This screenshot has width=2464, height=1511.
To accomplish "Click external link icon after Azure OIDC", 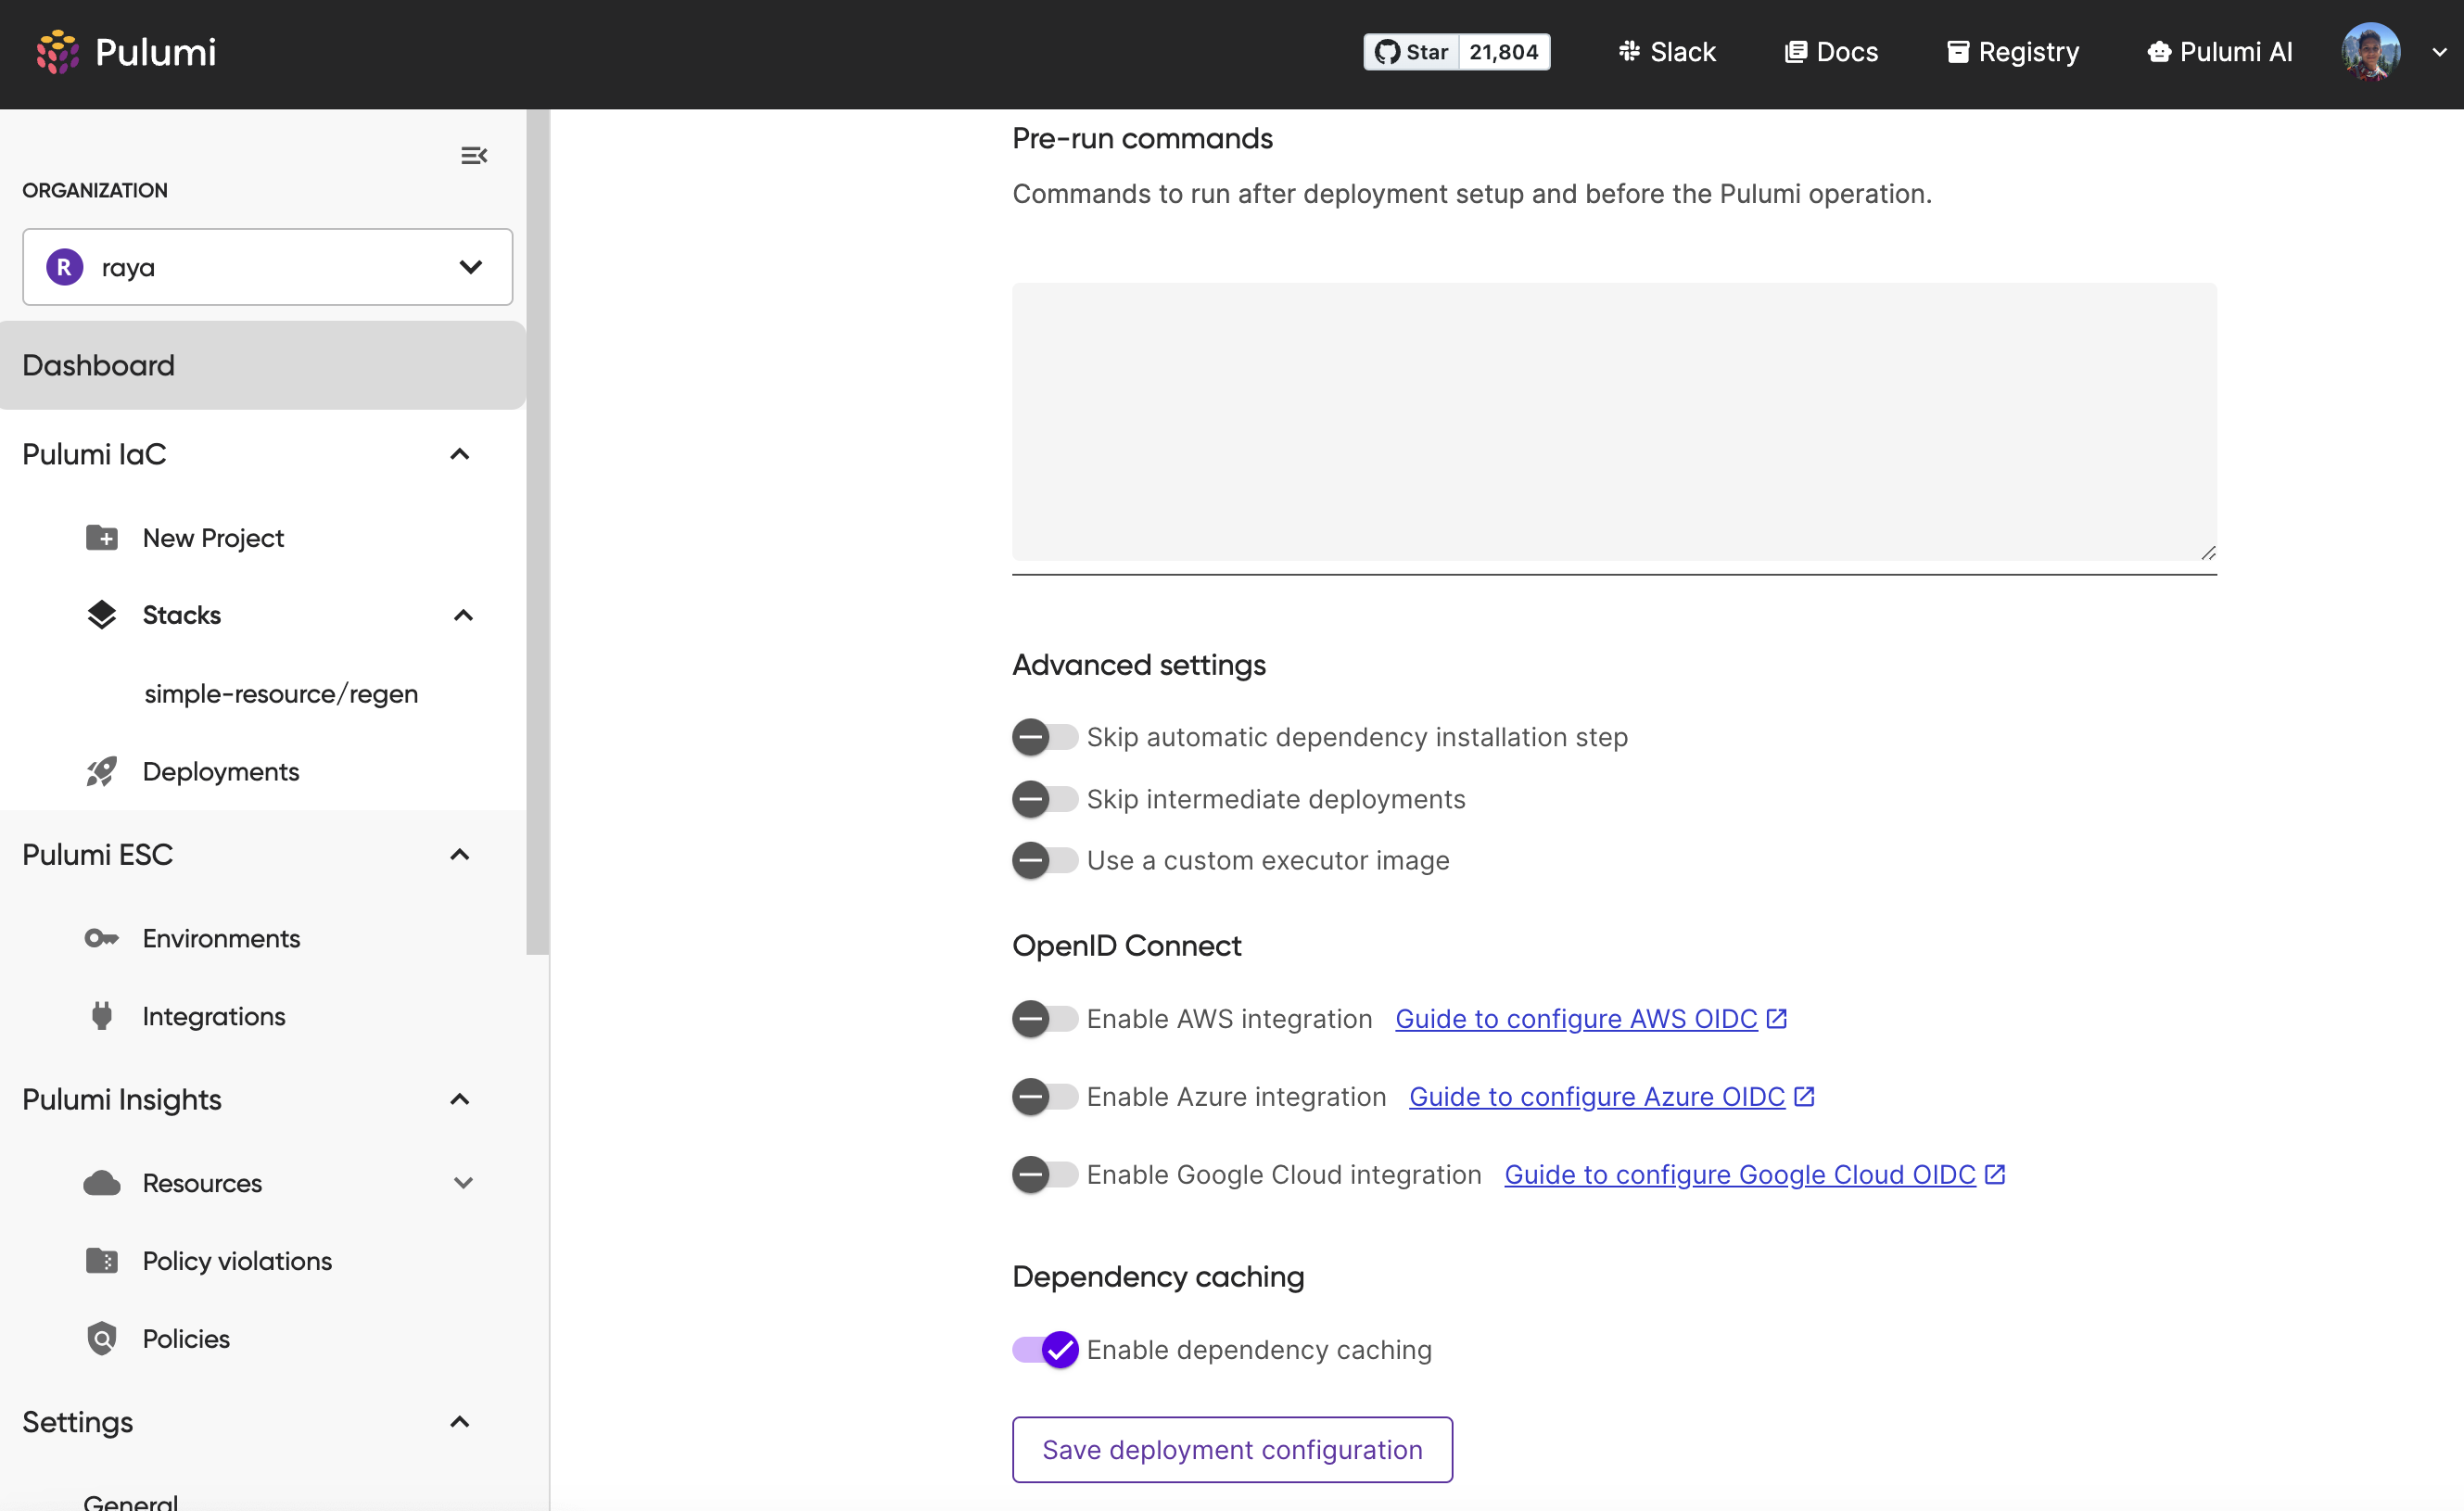I will click(1804, 1096).
